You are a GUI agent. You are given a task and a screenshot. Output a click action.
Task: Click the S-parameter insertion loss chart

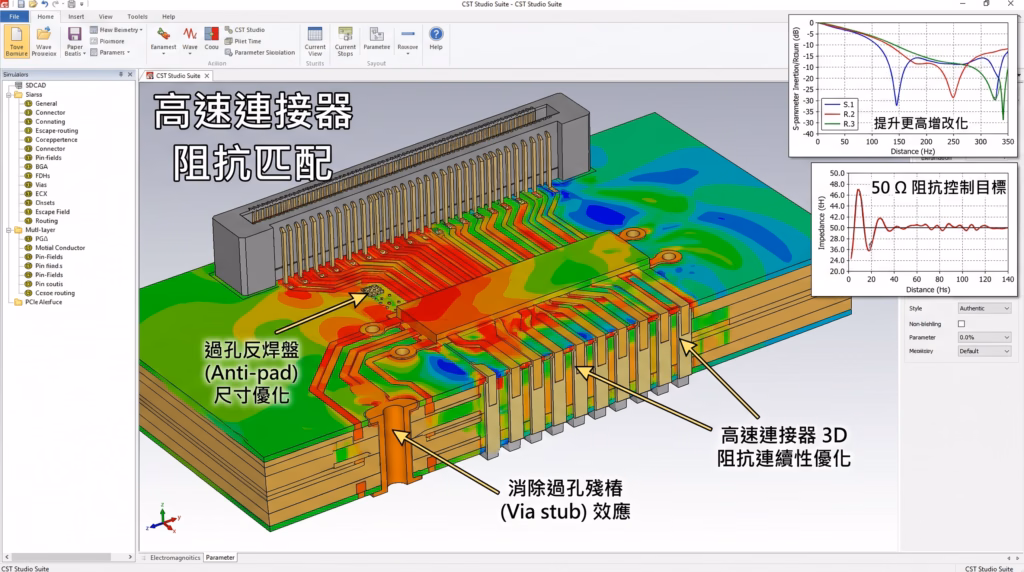tap(903, 86)
